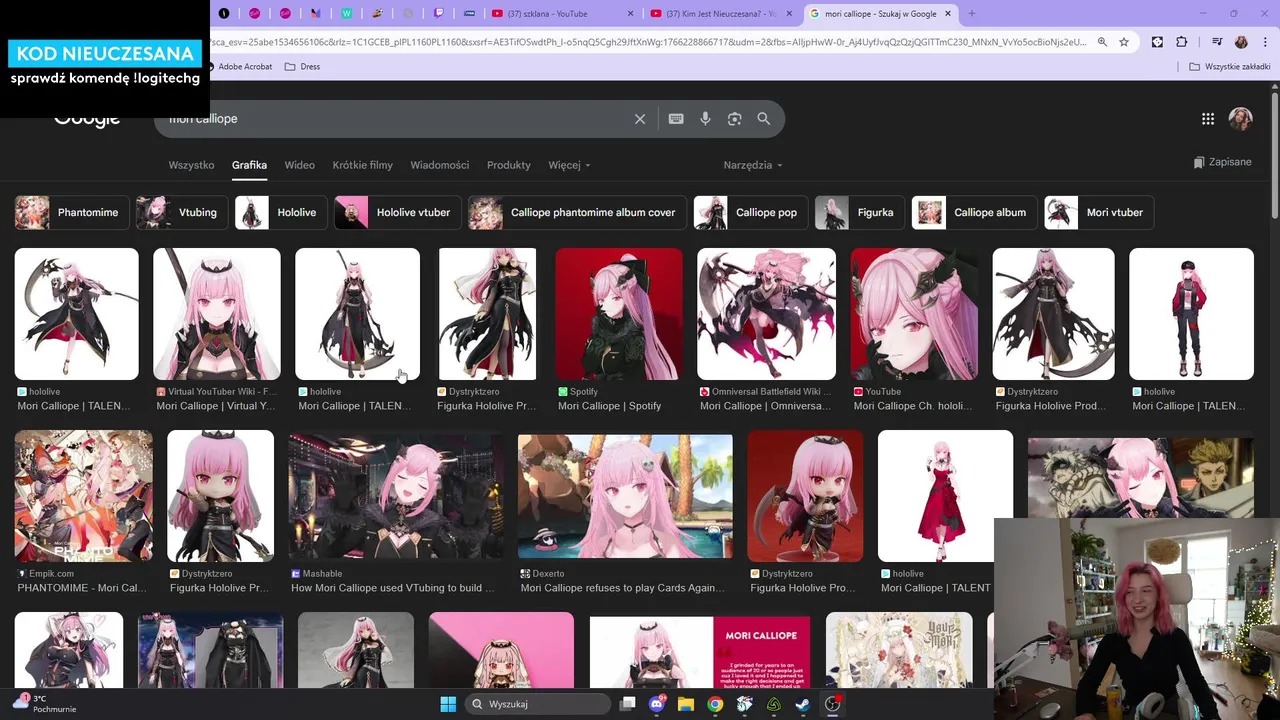Clear the search query with the X icon
Image resolution: width=1280 pixels, height=720 pixels.
click(x=640, y=119)
